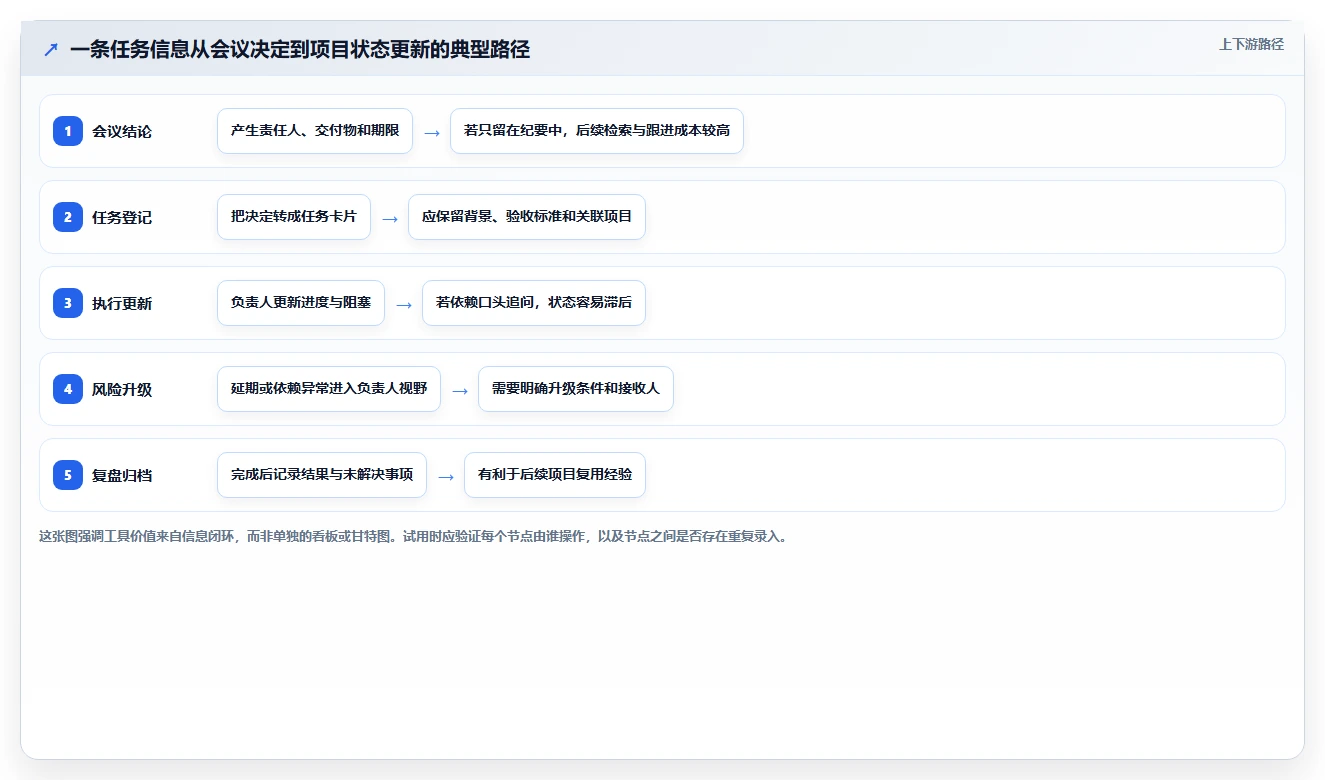Screen dimensions: 1325x780
Task: Click the 需要明确升级条件和接收人 box
Action: pyautogui.click(x=576, y=389)
